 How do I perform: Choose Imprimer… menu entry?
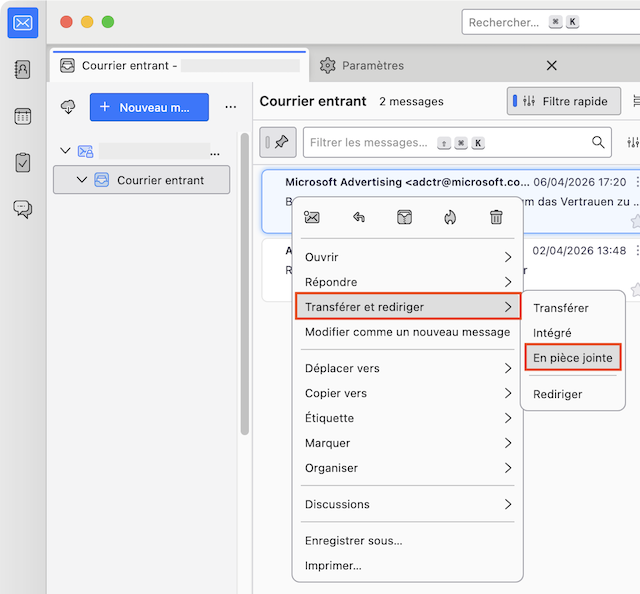point(408,565)
